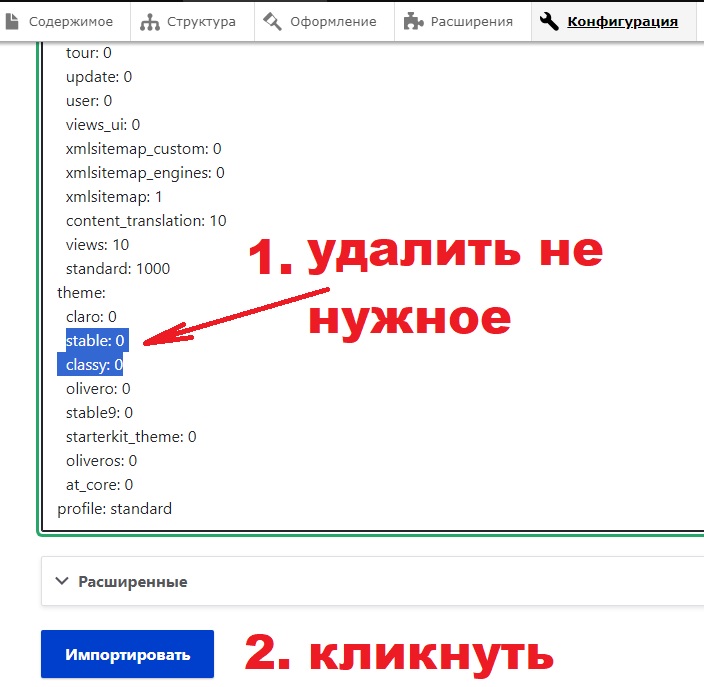Click the line 'xmlsitemap_custom: 0'
Viewport: 704px width, 687px height.
point(144,149)
